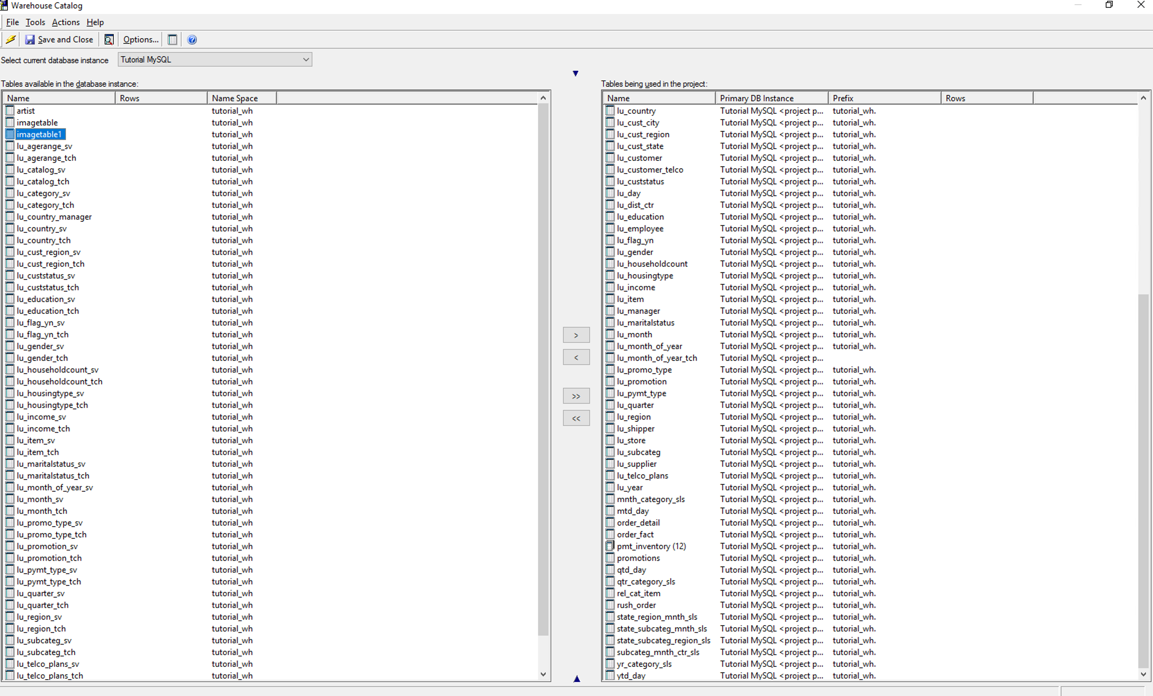
Task: Click the table icon beside artist
Action: (x=10, y=111)
